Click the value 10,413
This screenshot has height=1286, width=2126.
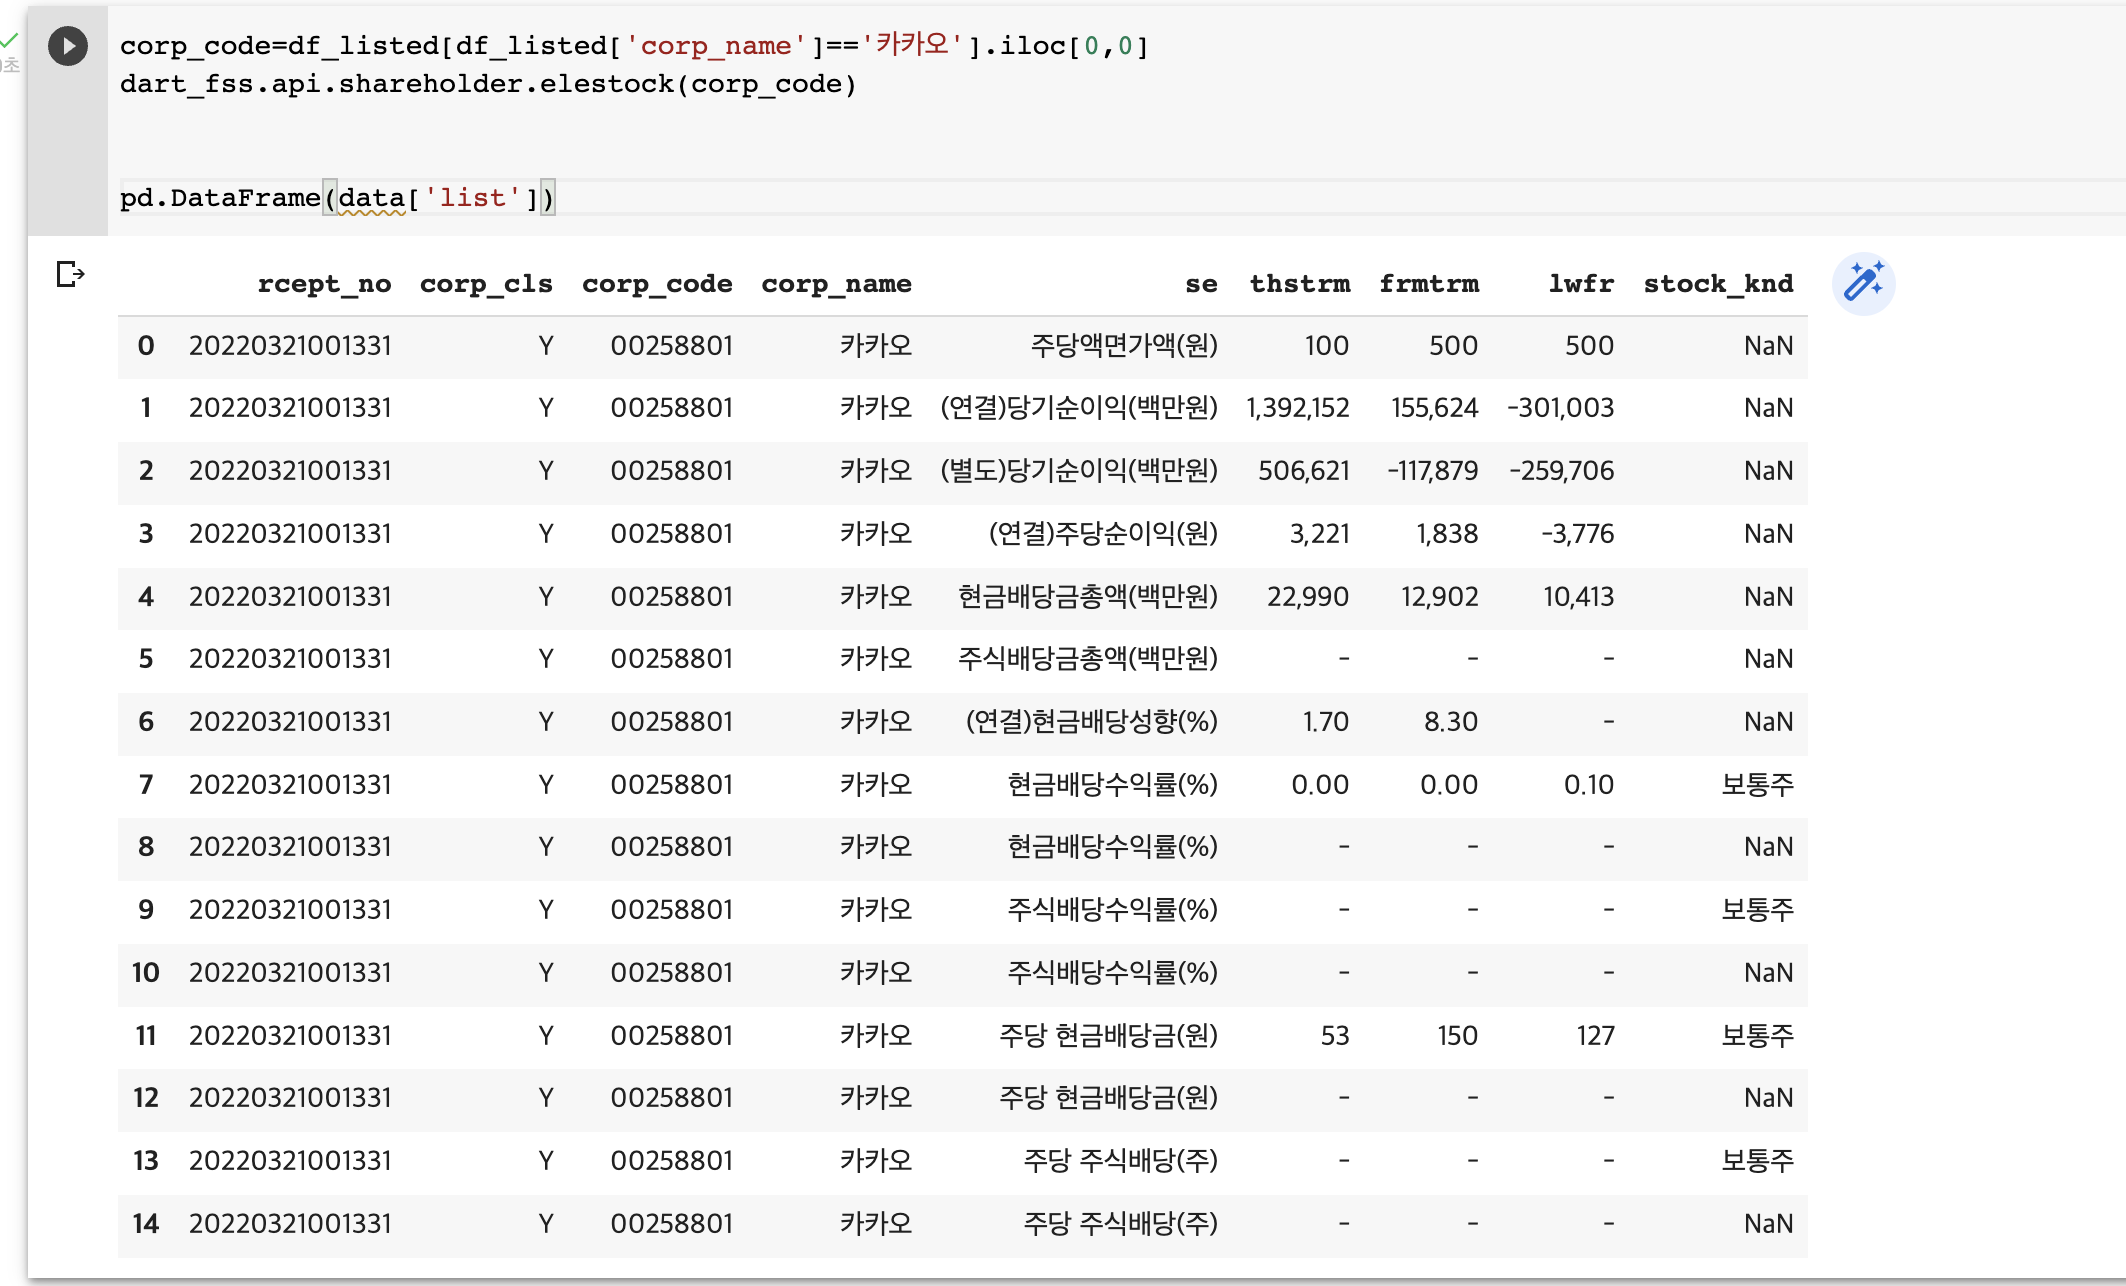pyautogui.click(x=1578, y=597)
